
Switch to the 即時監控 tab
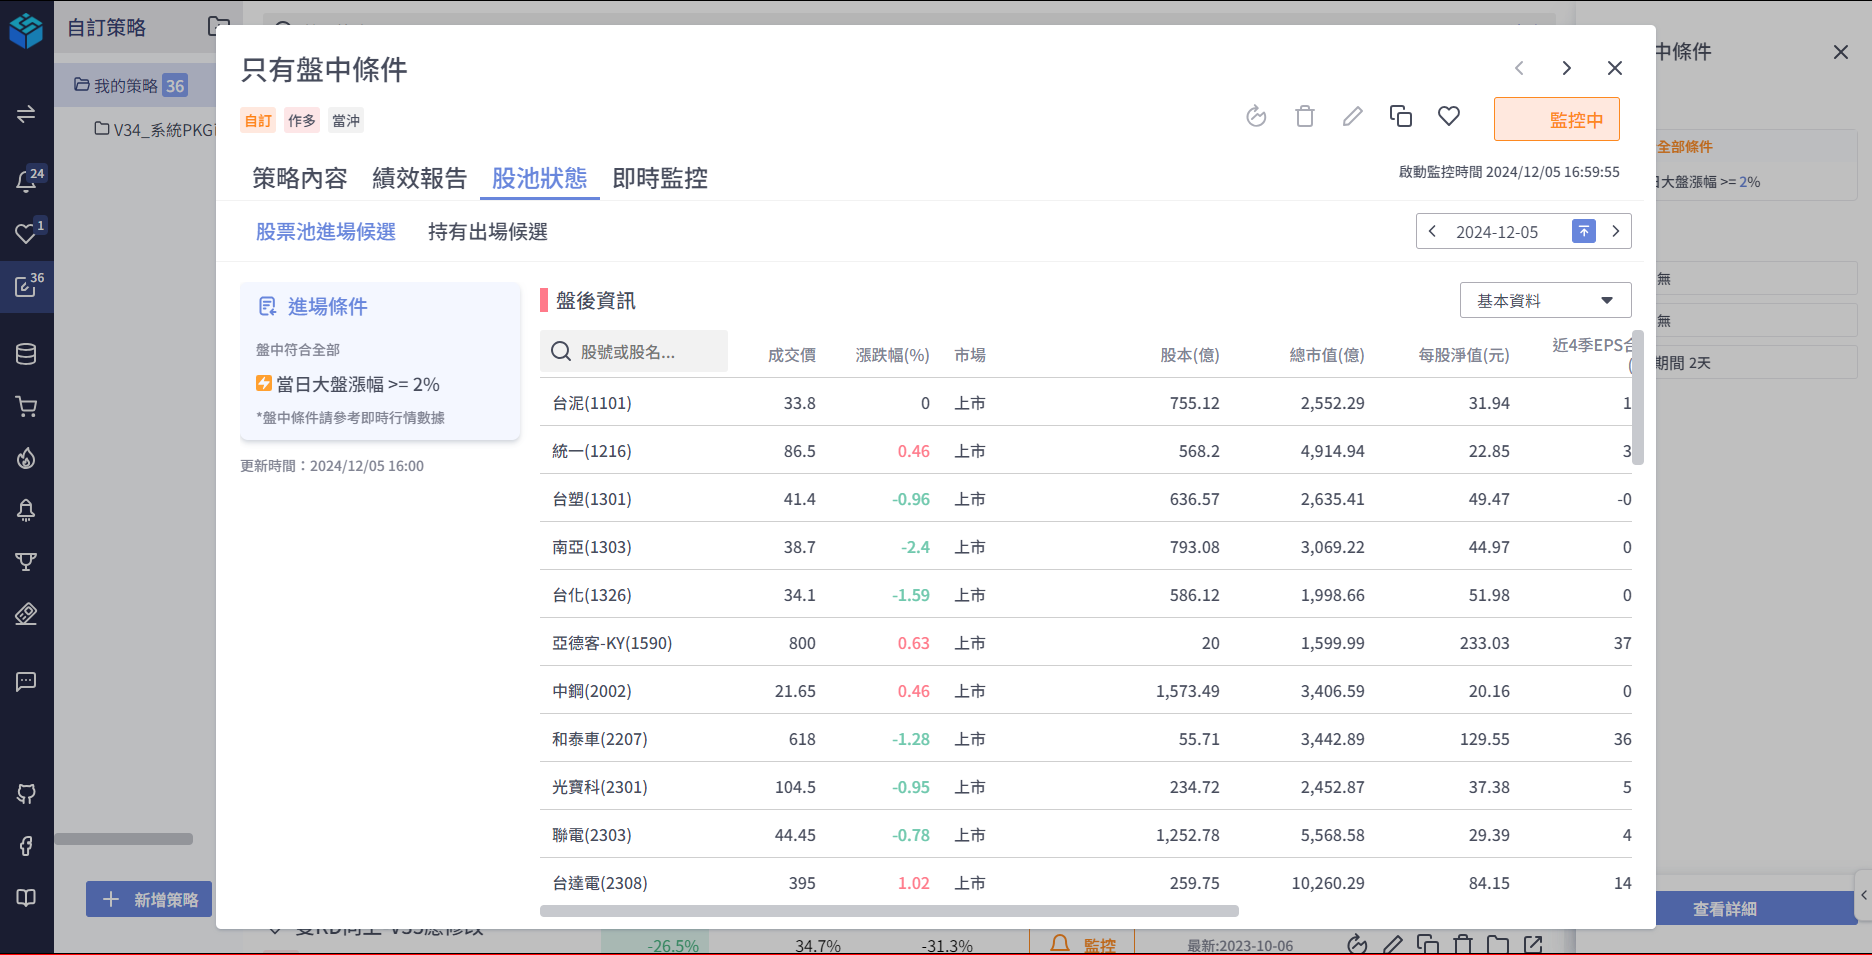(660, 179)
